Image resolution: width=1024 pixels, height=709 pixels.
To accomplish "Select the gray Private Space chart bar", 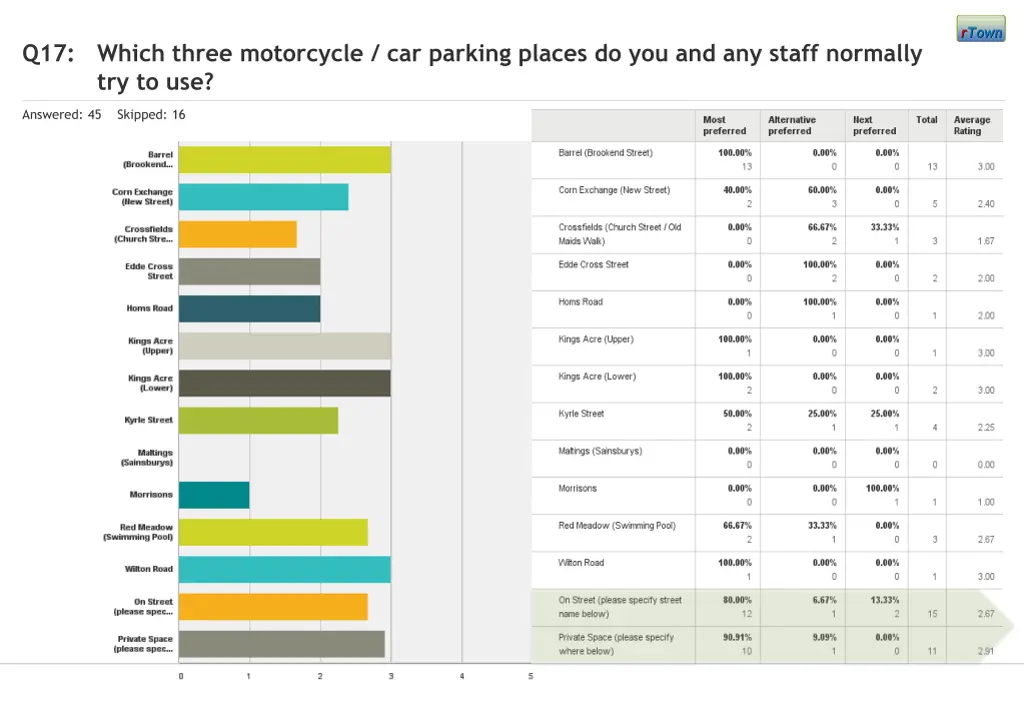I will (x=282, y=644).
